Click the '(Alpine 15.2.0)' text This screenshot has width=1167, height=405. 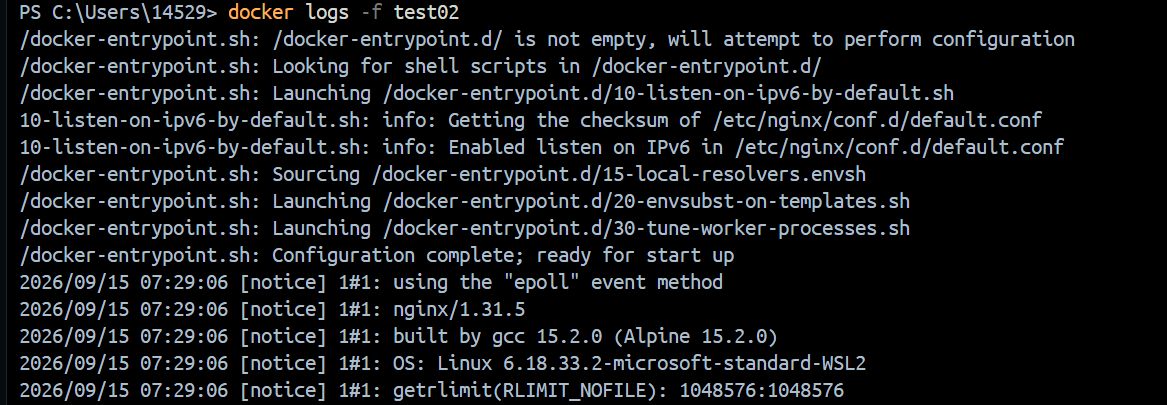point(696,337)
